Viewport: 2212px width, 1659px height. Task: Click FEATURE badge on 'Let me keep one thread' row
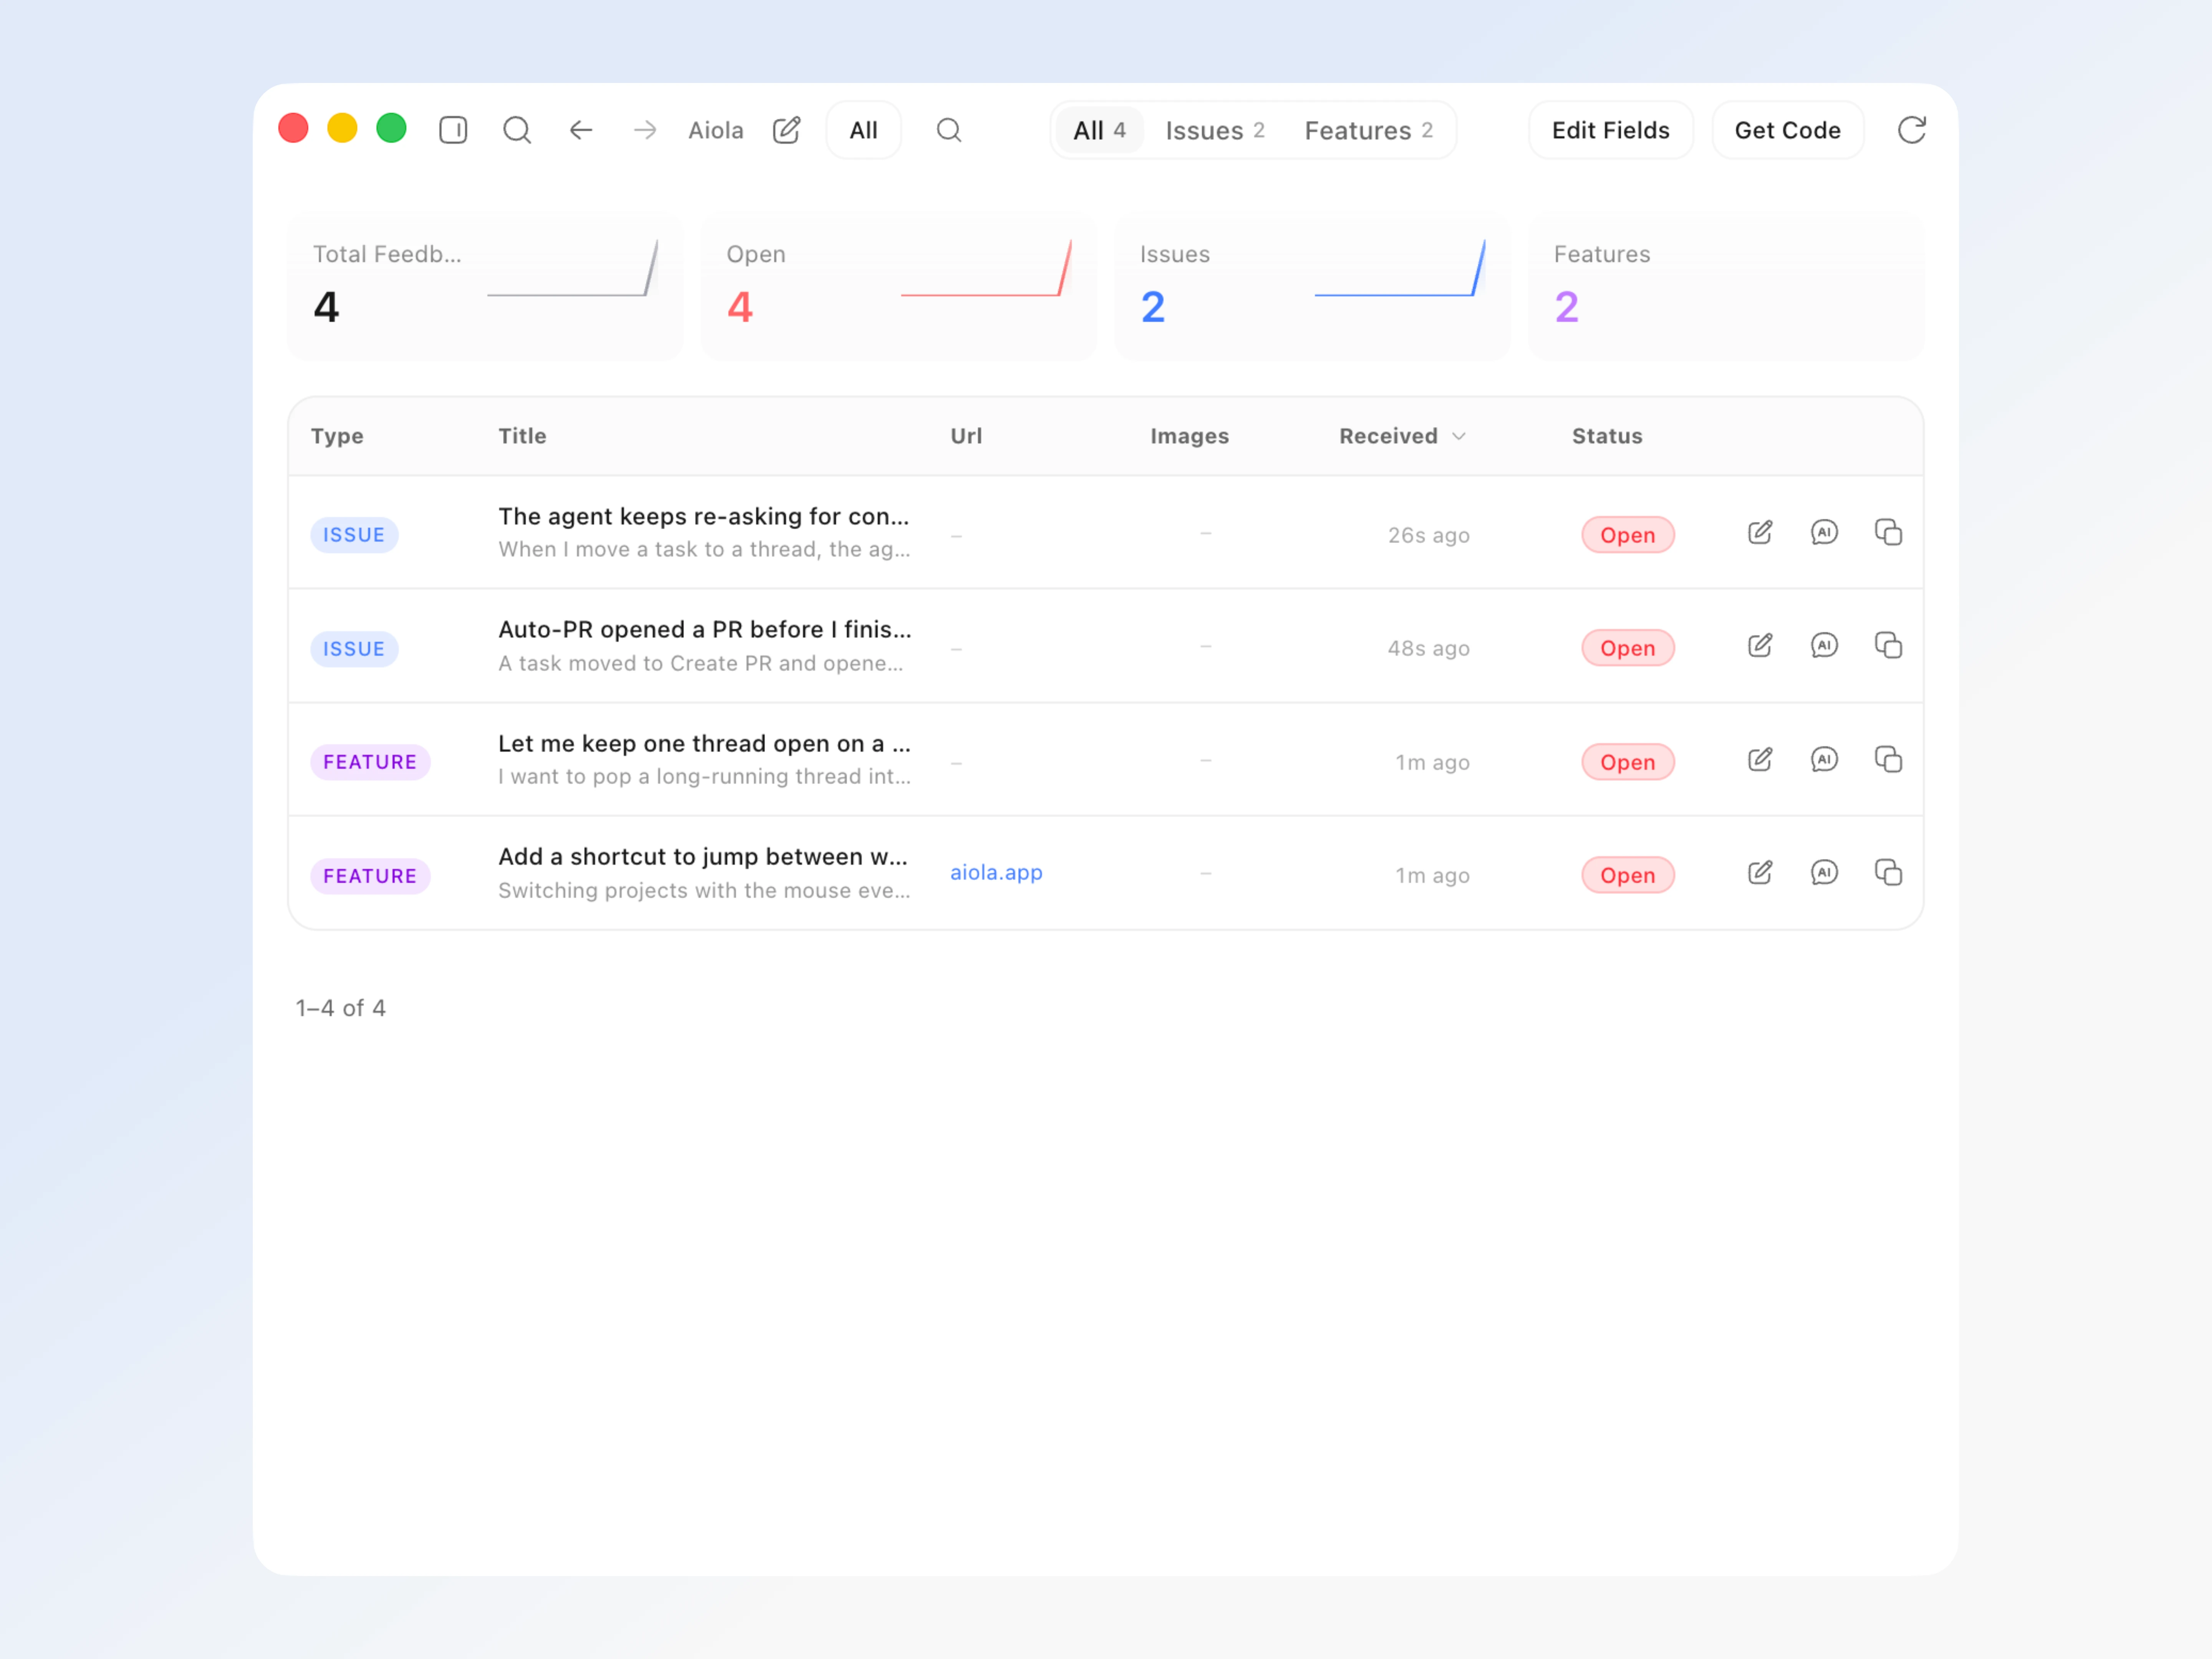point(370,762)
